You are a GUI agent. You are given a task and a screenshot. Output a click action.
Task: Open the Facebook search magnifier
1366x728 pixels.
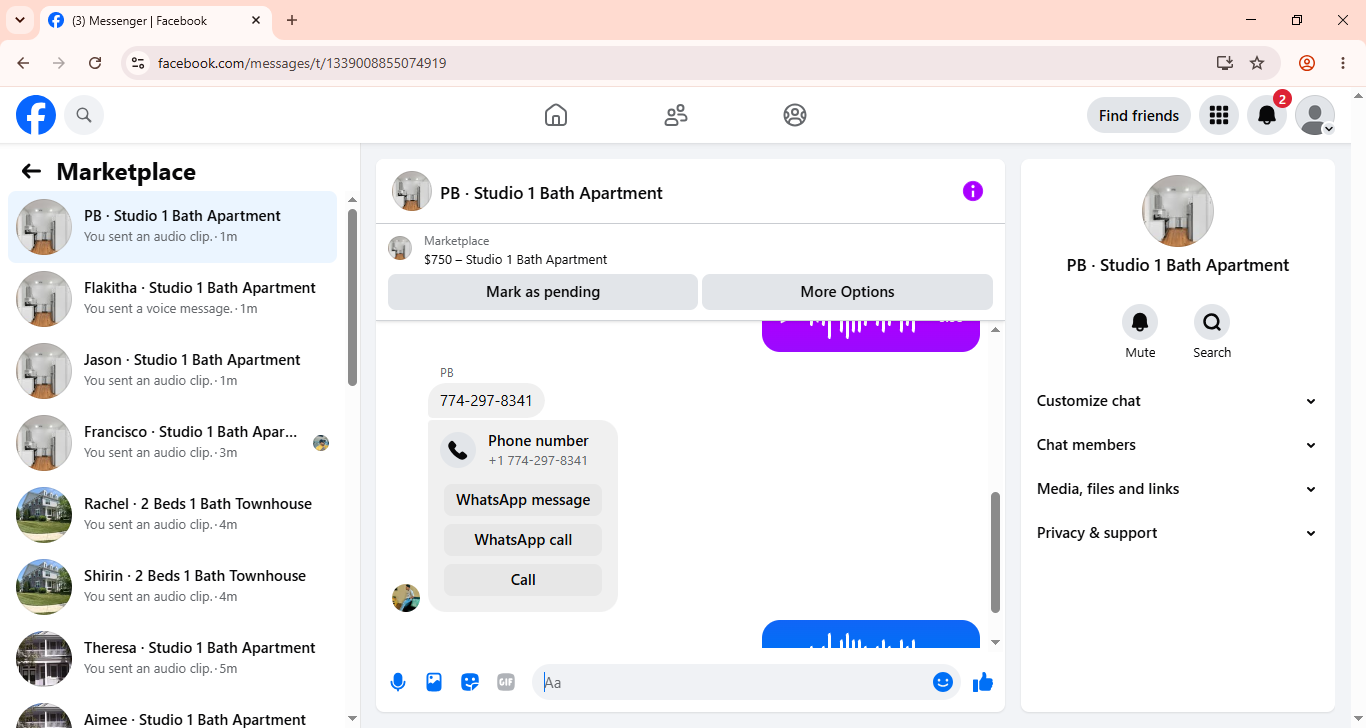tap(84, 115)
